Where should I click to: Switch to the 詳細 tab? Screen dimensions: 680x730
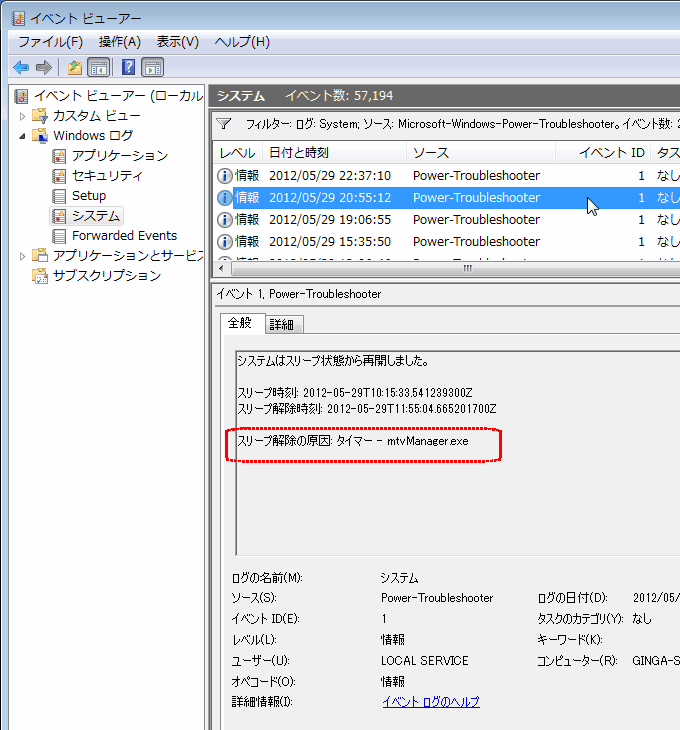click(x=284, y=324)
